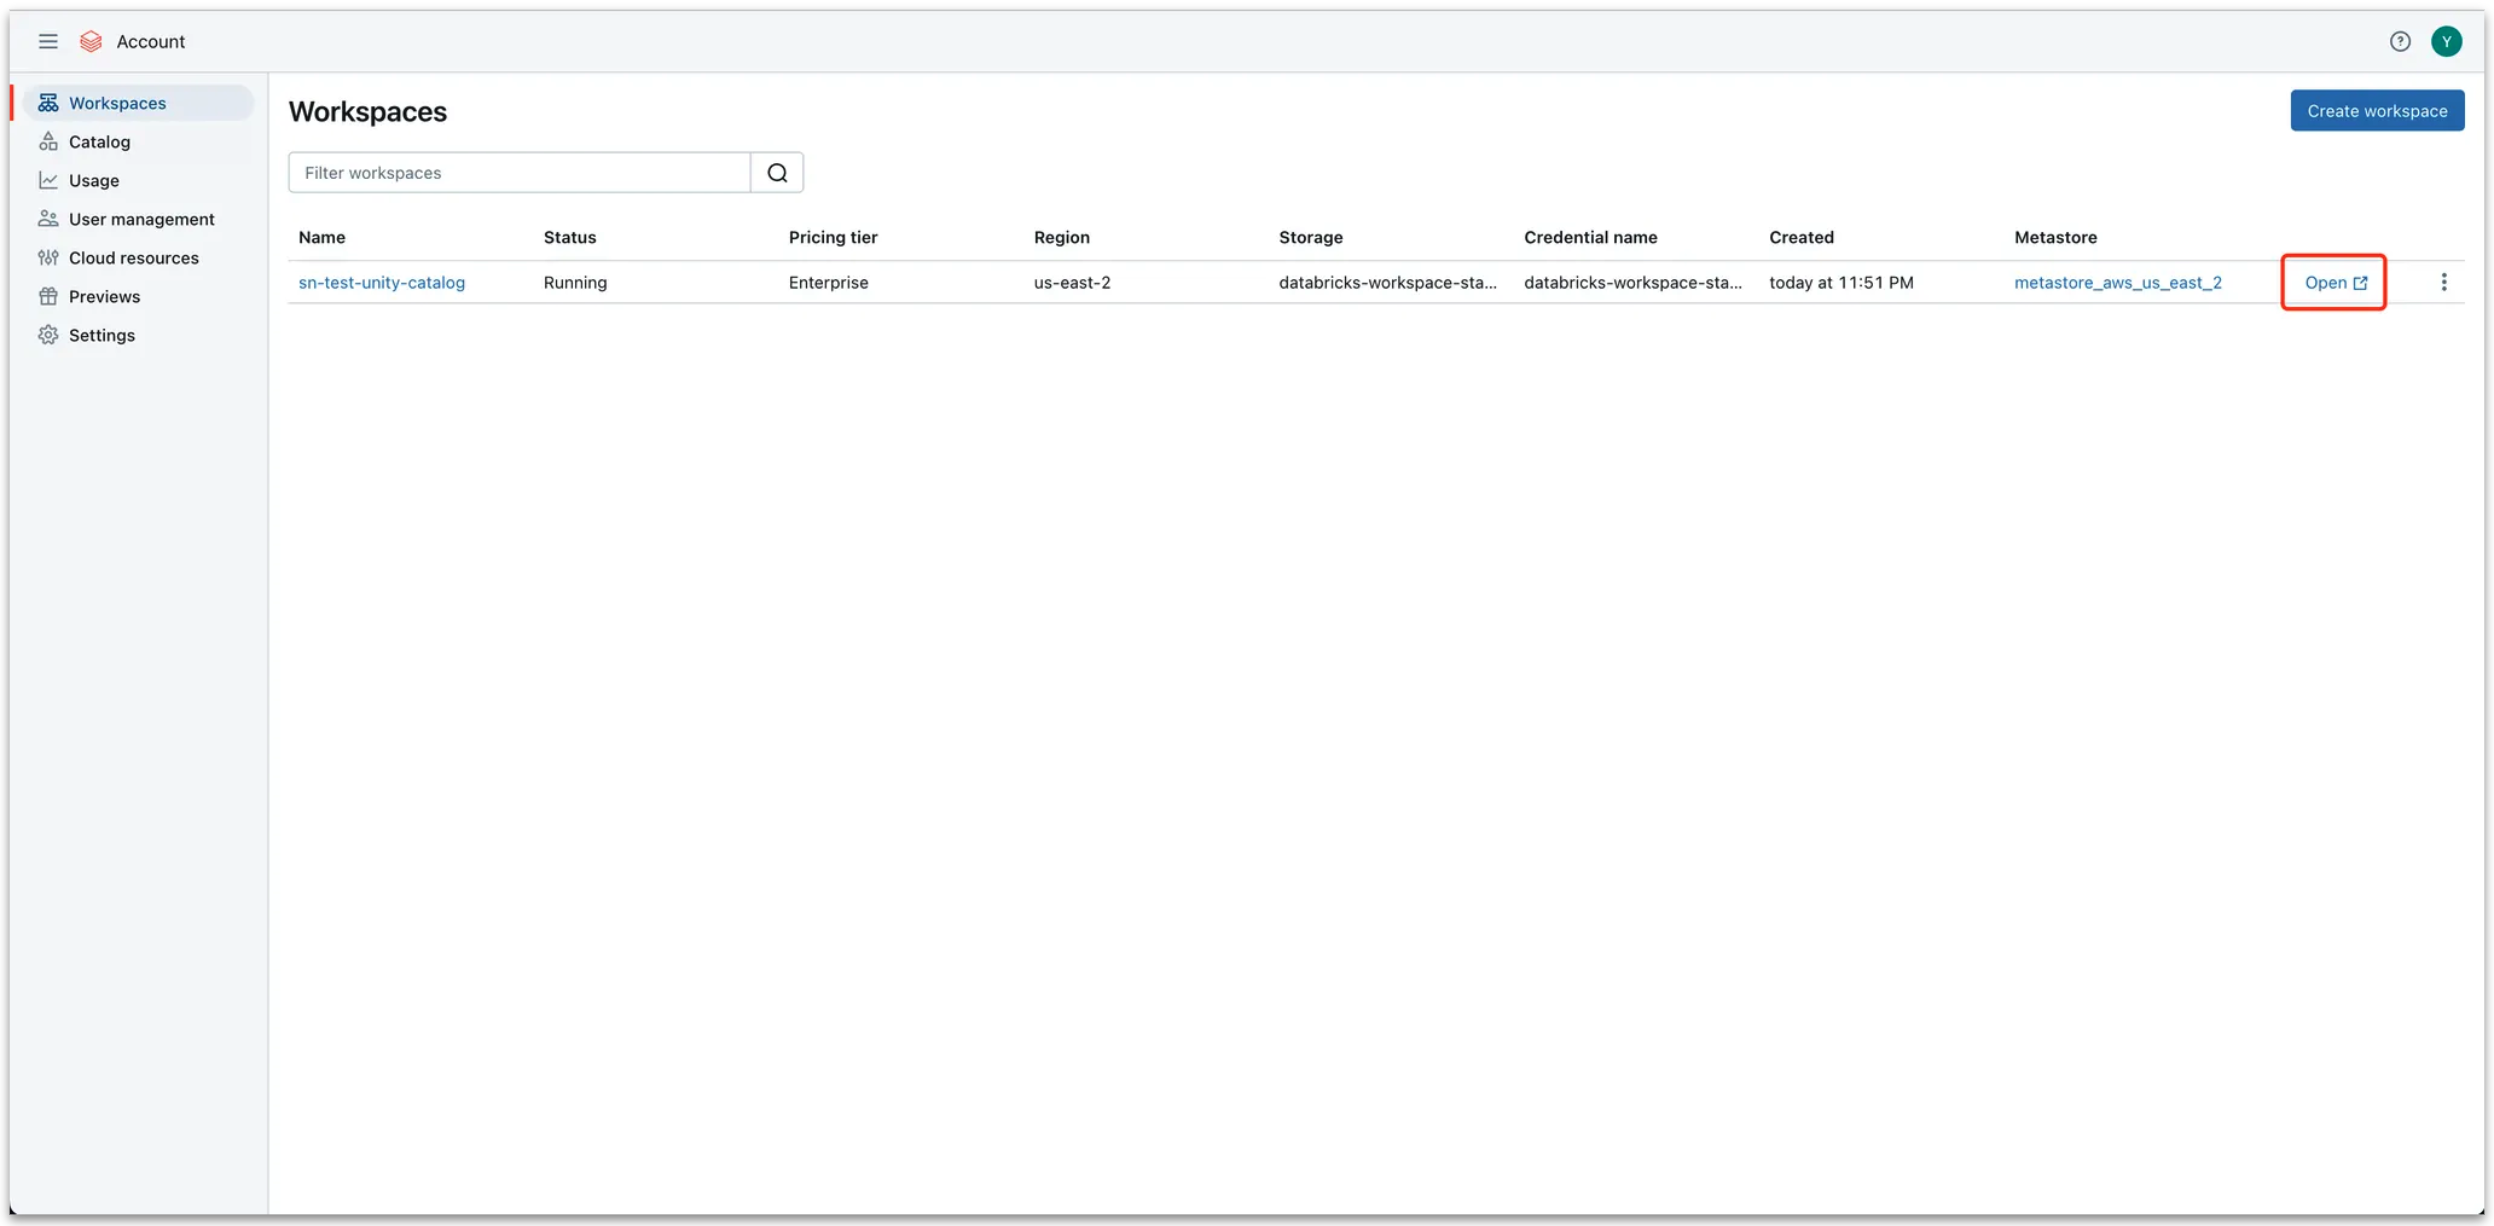Click the Name column header

coord(321,237)
